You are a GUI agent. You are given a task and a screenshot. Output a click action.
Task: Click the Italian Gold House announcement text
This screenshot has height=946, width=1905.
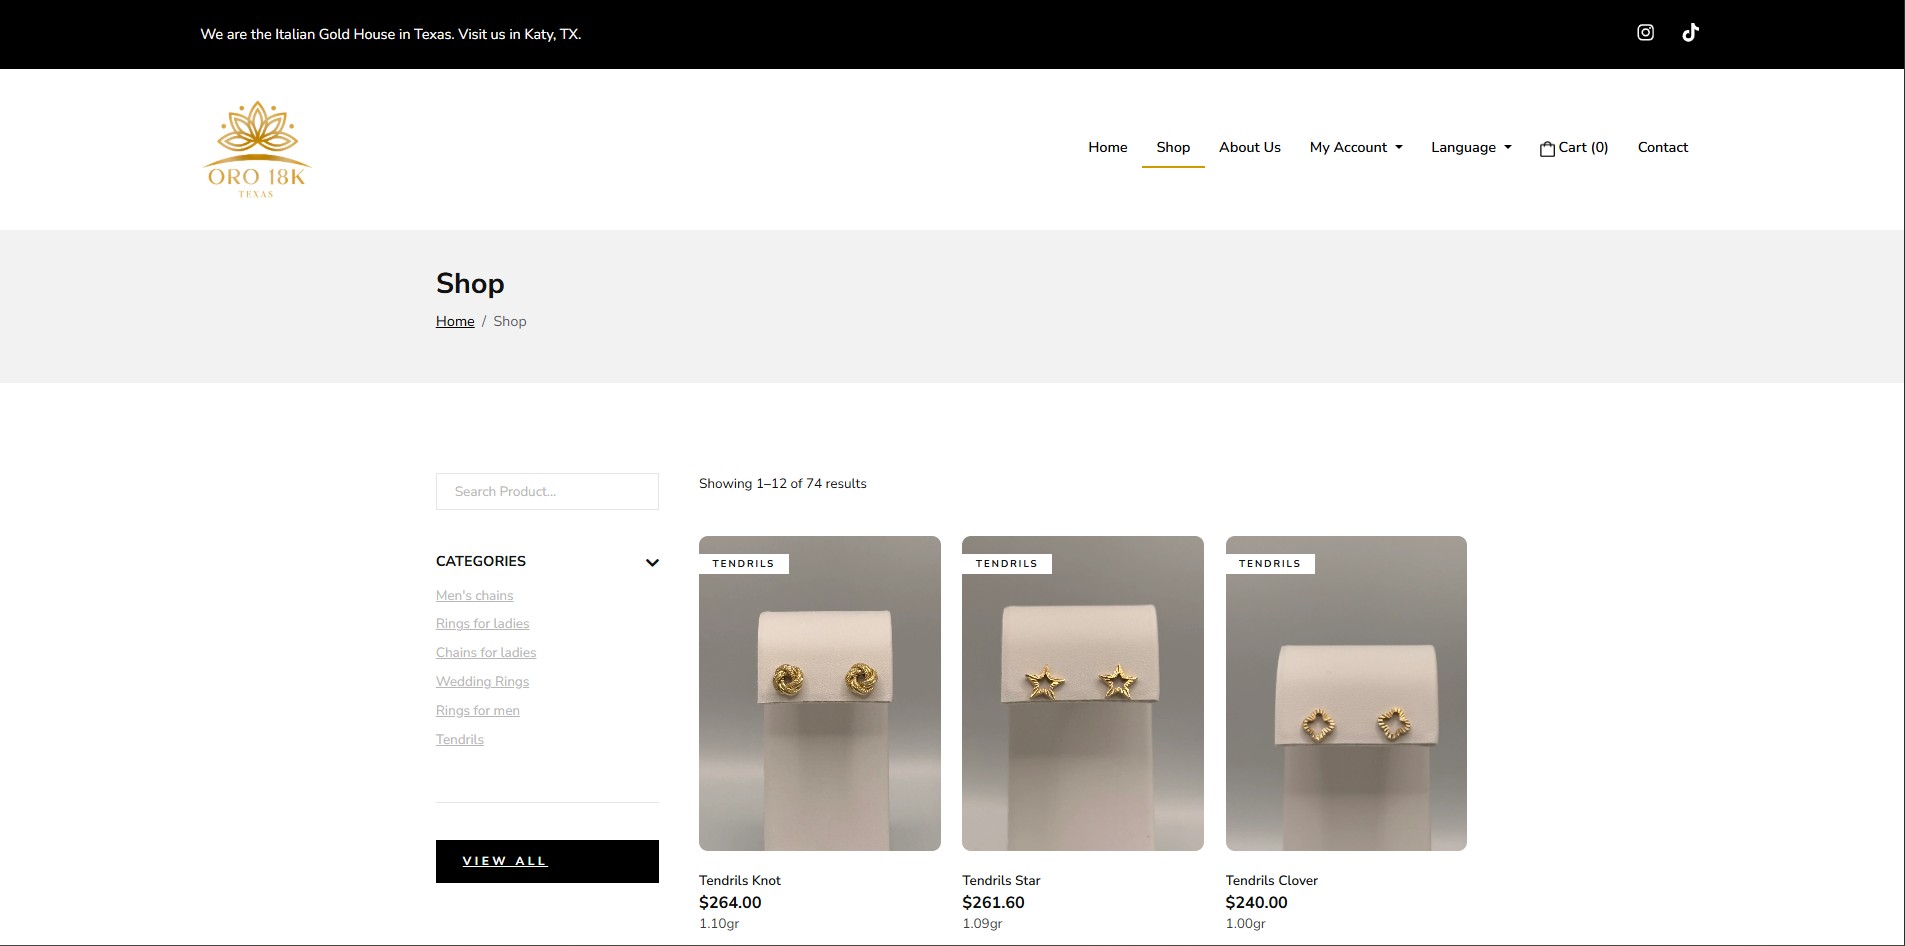pos(390,34)
